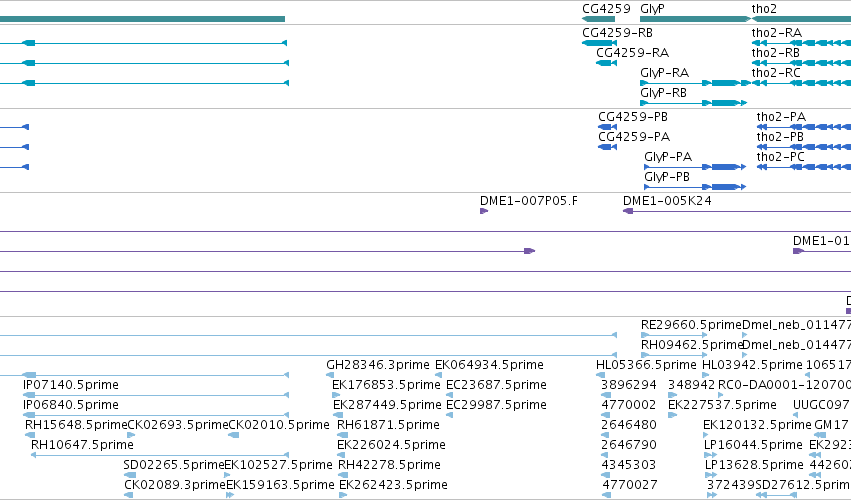Select feature label 4770002
The height and width of the screenshot is (500, 851).
tap(628, 405)
